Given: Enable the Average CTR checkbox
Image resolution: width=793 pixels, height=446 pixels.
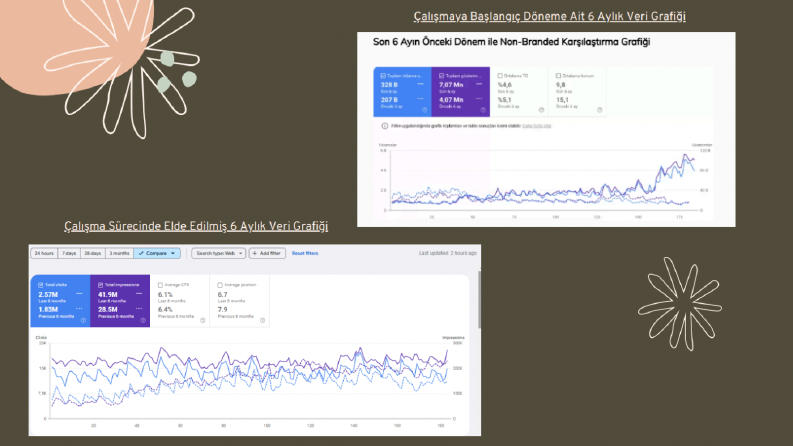Looking at the screenshot, I should point(160,285).
